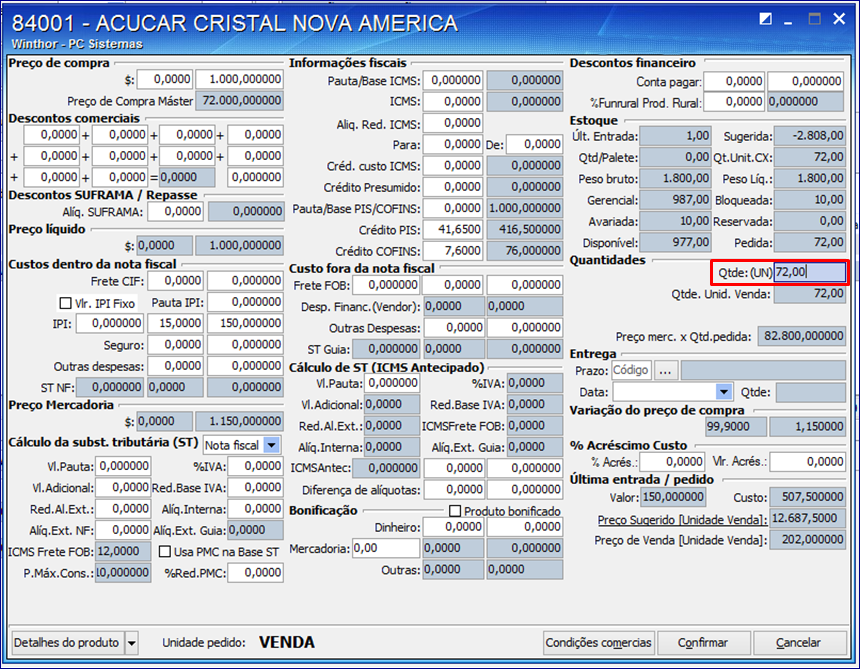The image size is (860, 669).
Task: Click the Disponível 977,00 stock value
Action: (x=676, y=242)
